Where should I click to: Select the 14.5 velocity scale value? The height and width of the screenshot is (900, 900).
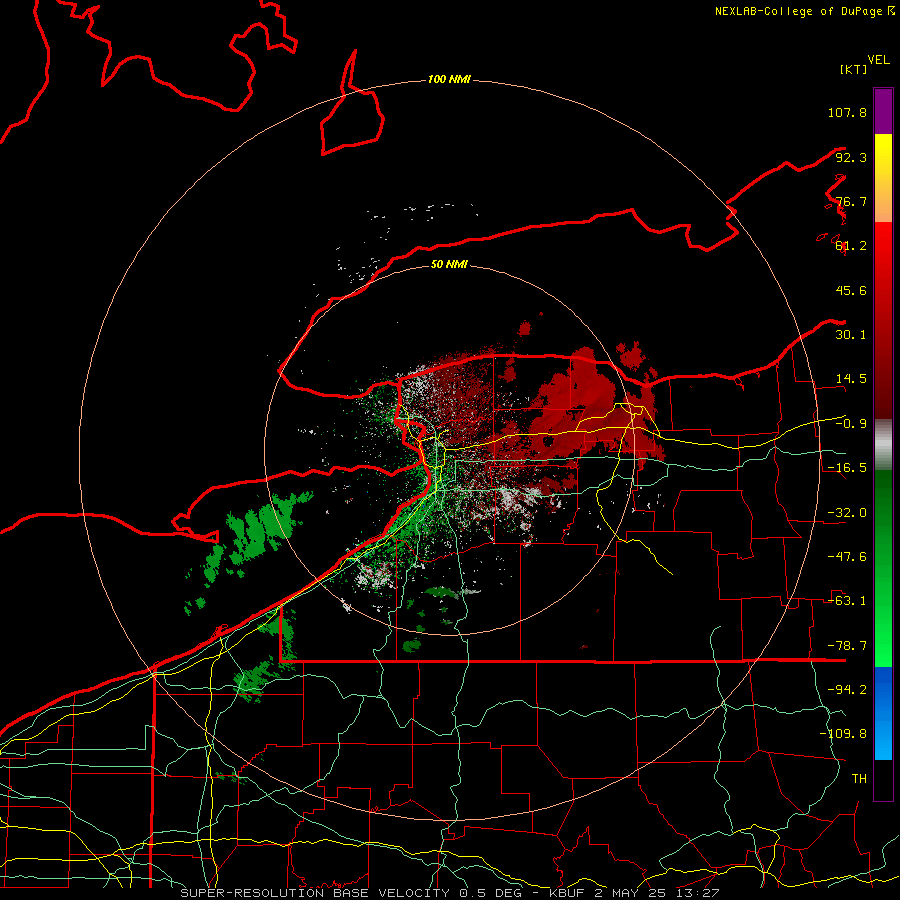coord(851,379)
